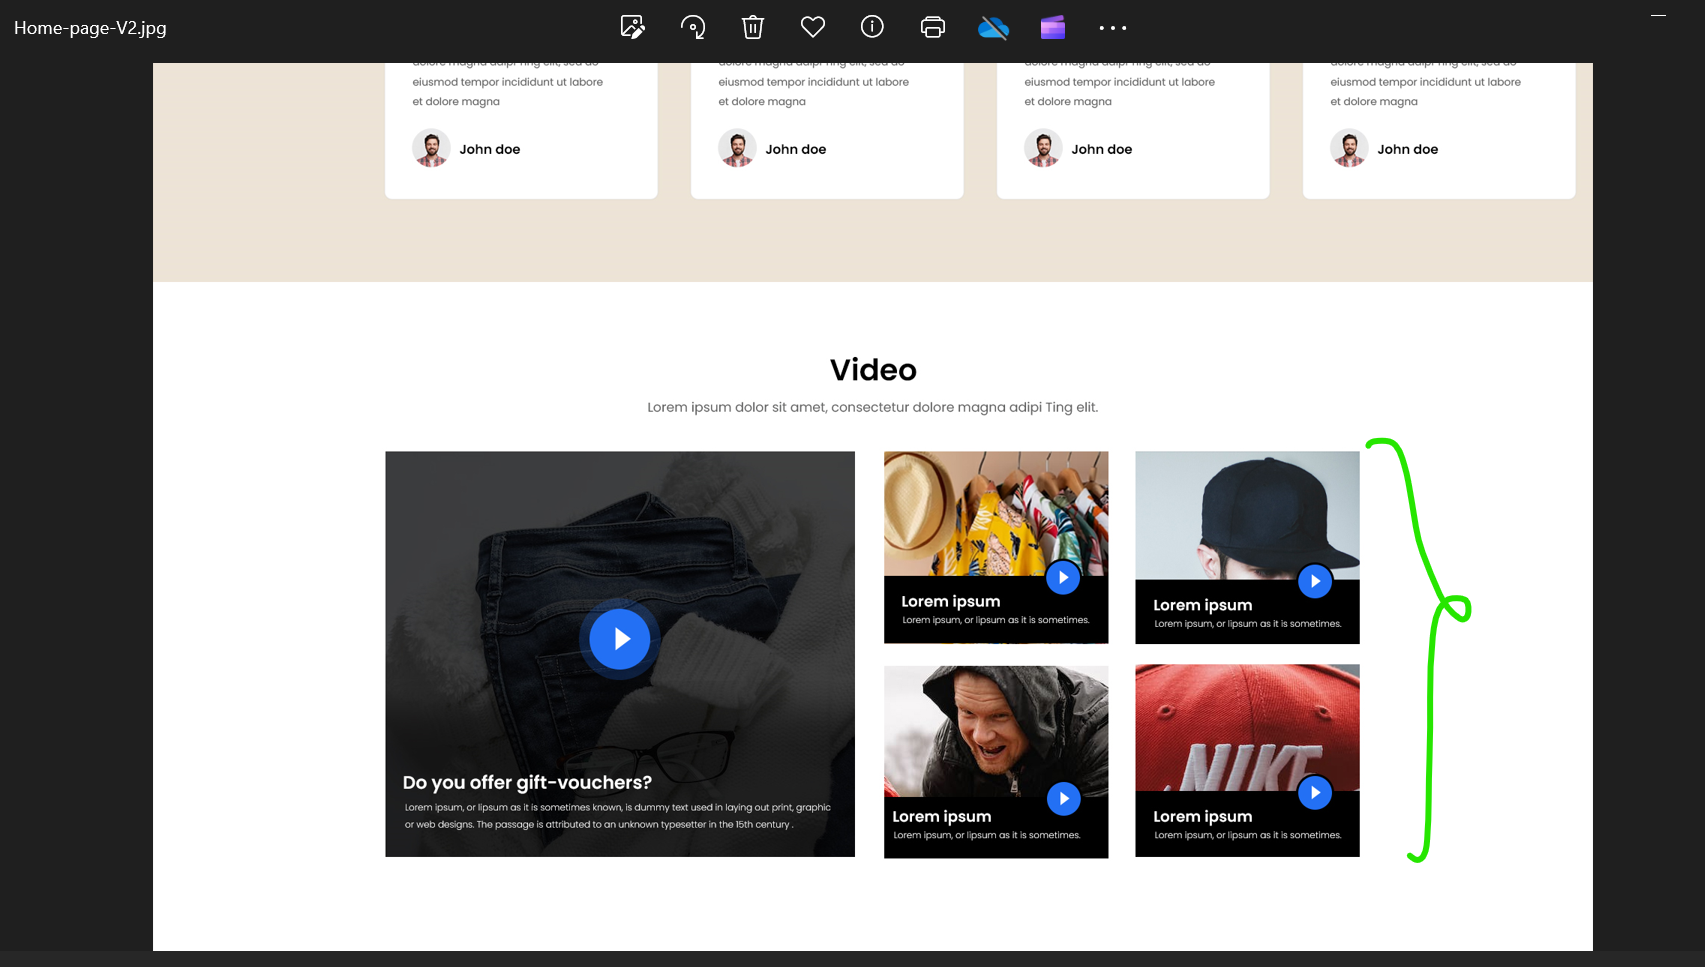Play the black cap video
This screenshot has height=967, width=1705.
coord(1315,581)
